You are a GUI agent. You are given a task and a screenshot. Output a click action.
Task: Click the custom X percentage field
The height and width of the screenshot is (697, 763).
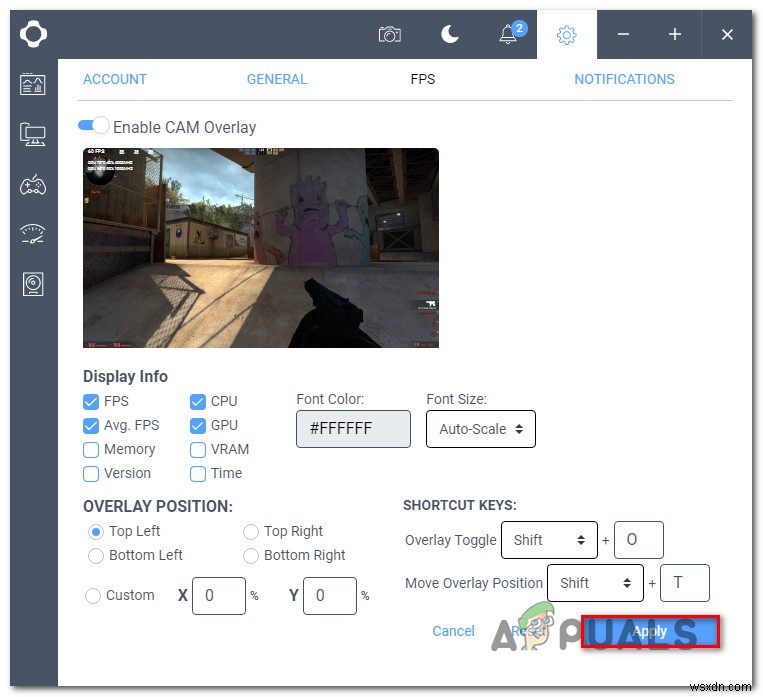pos(218,595)
